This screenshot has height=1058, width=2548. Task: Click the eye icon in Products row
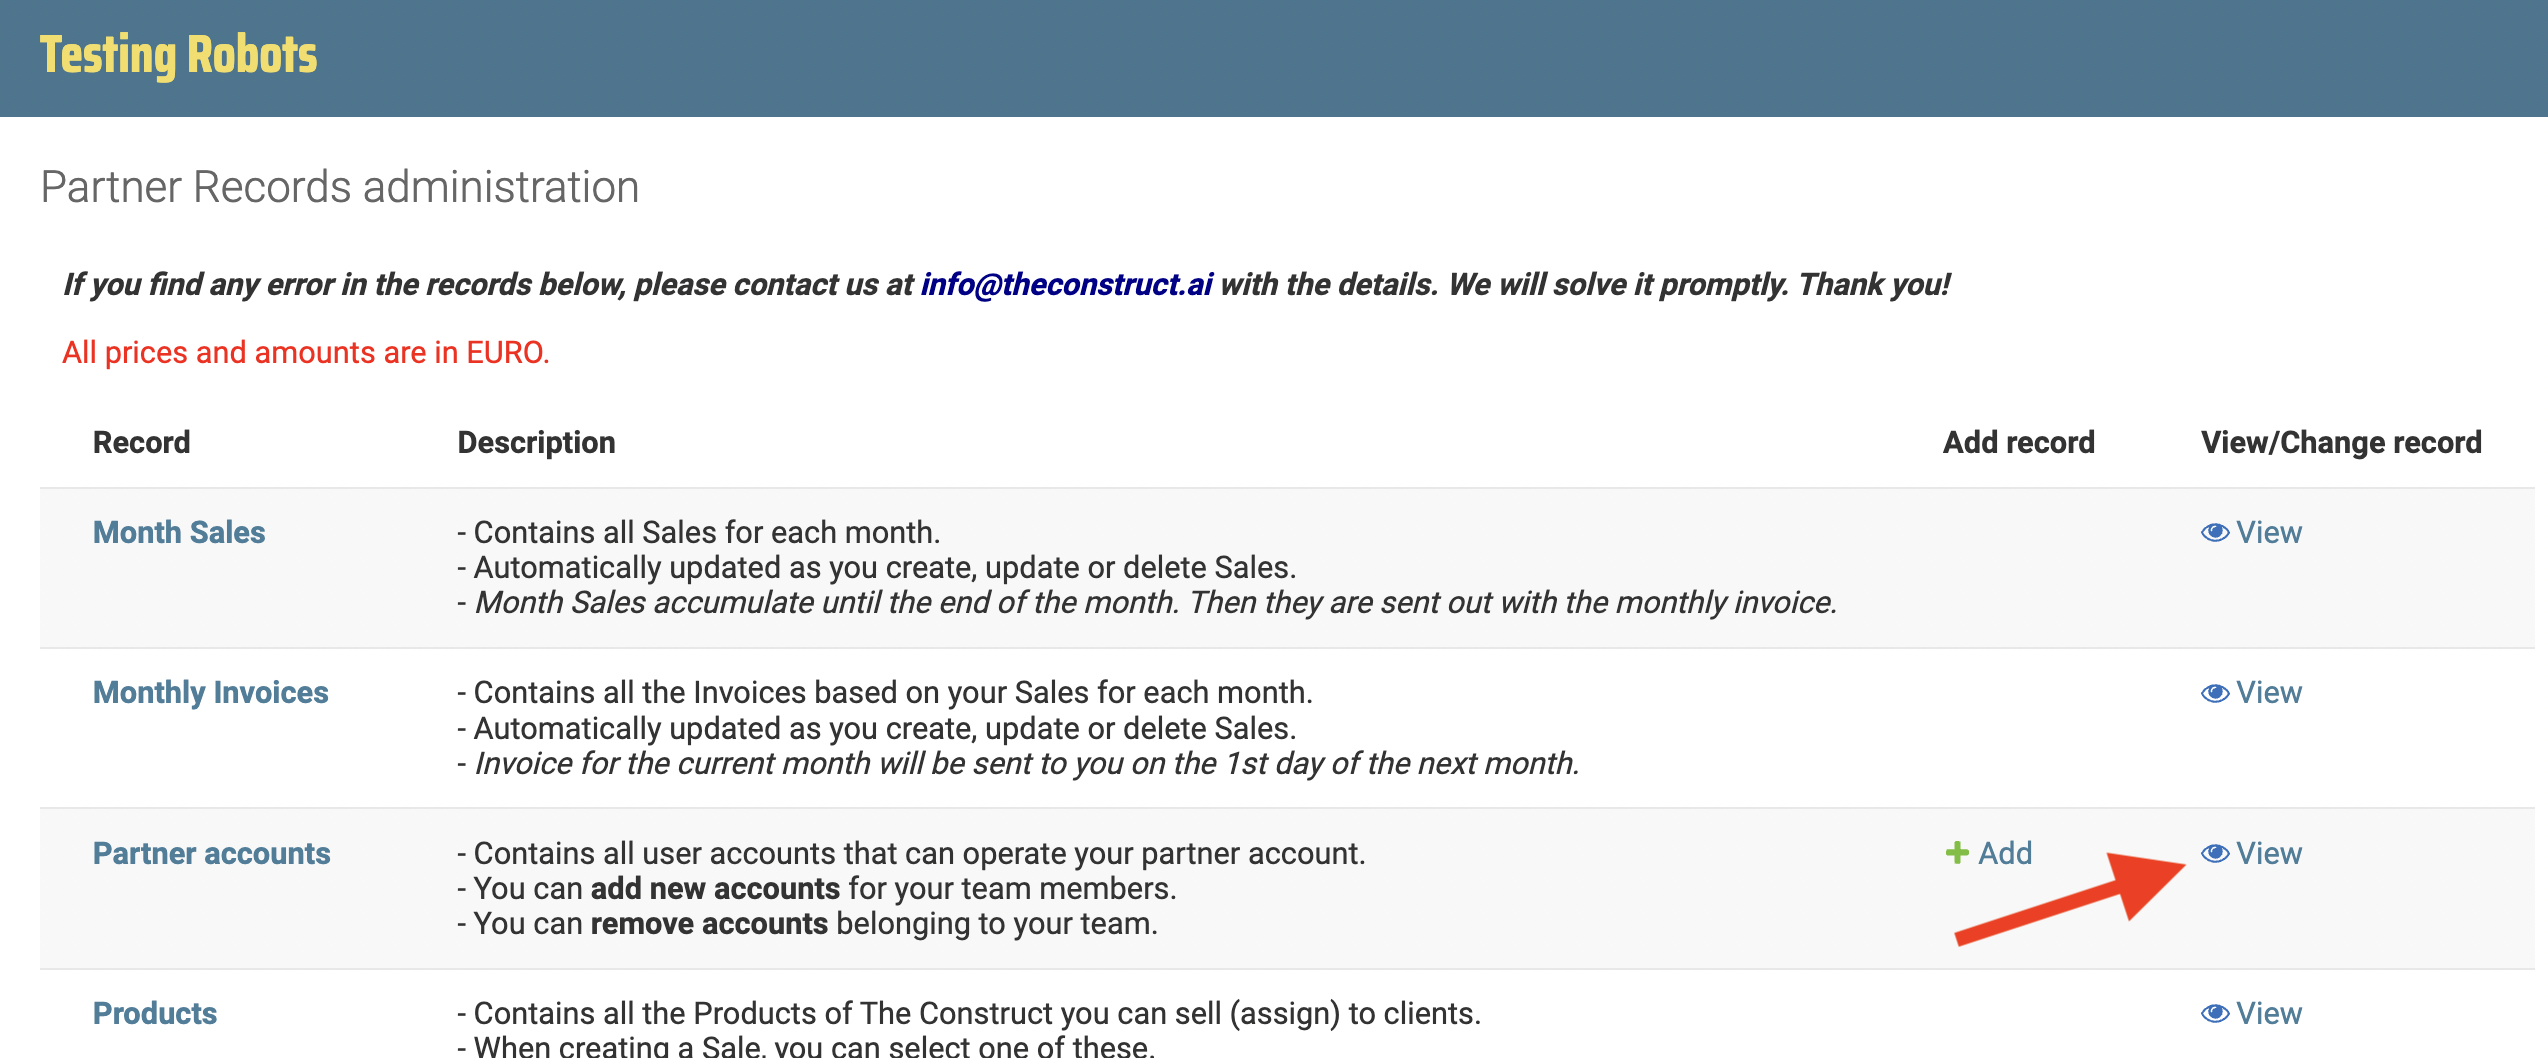pos(2215,1013)
